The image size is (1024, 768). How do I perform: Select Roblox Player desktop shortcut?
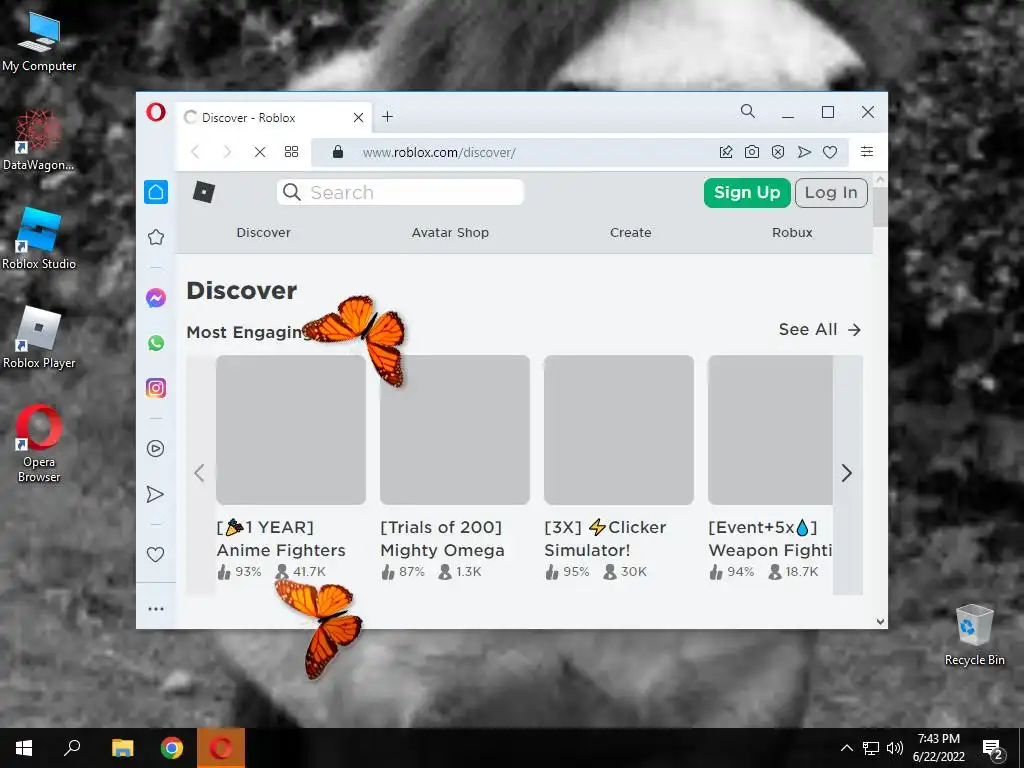(x=39, y=338)
